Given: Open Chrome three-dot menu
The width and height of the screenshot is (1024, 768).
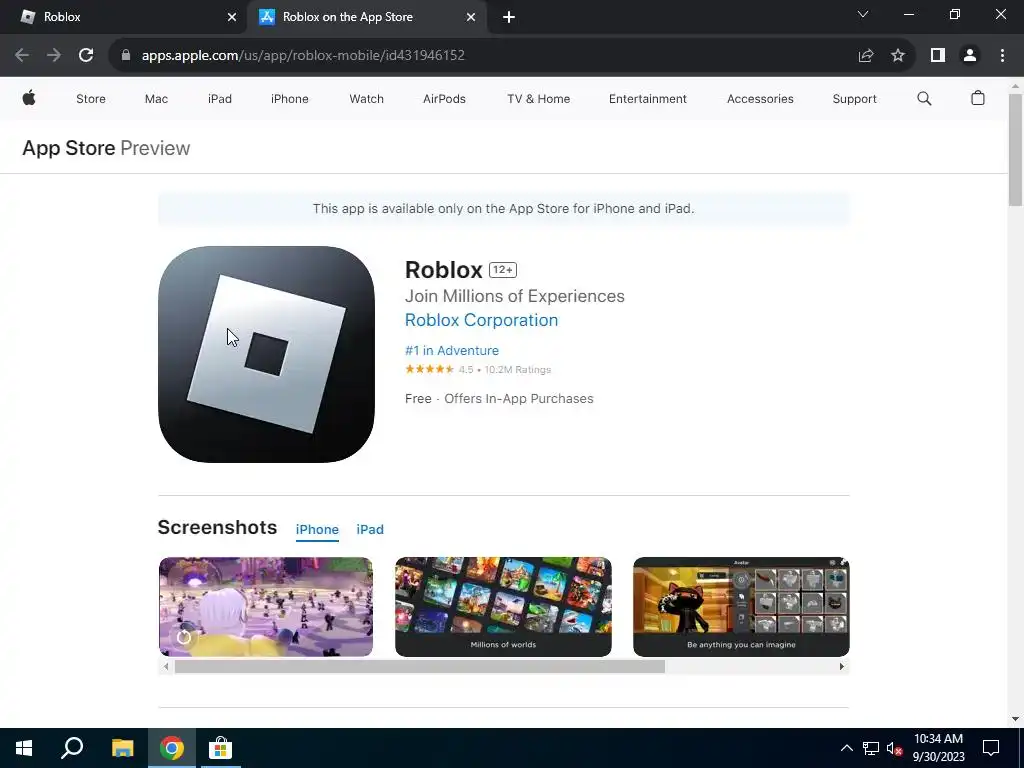Looking at the screenshot, I should tap(1002, 56).
